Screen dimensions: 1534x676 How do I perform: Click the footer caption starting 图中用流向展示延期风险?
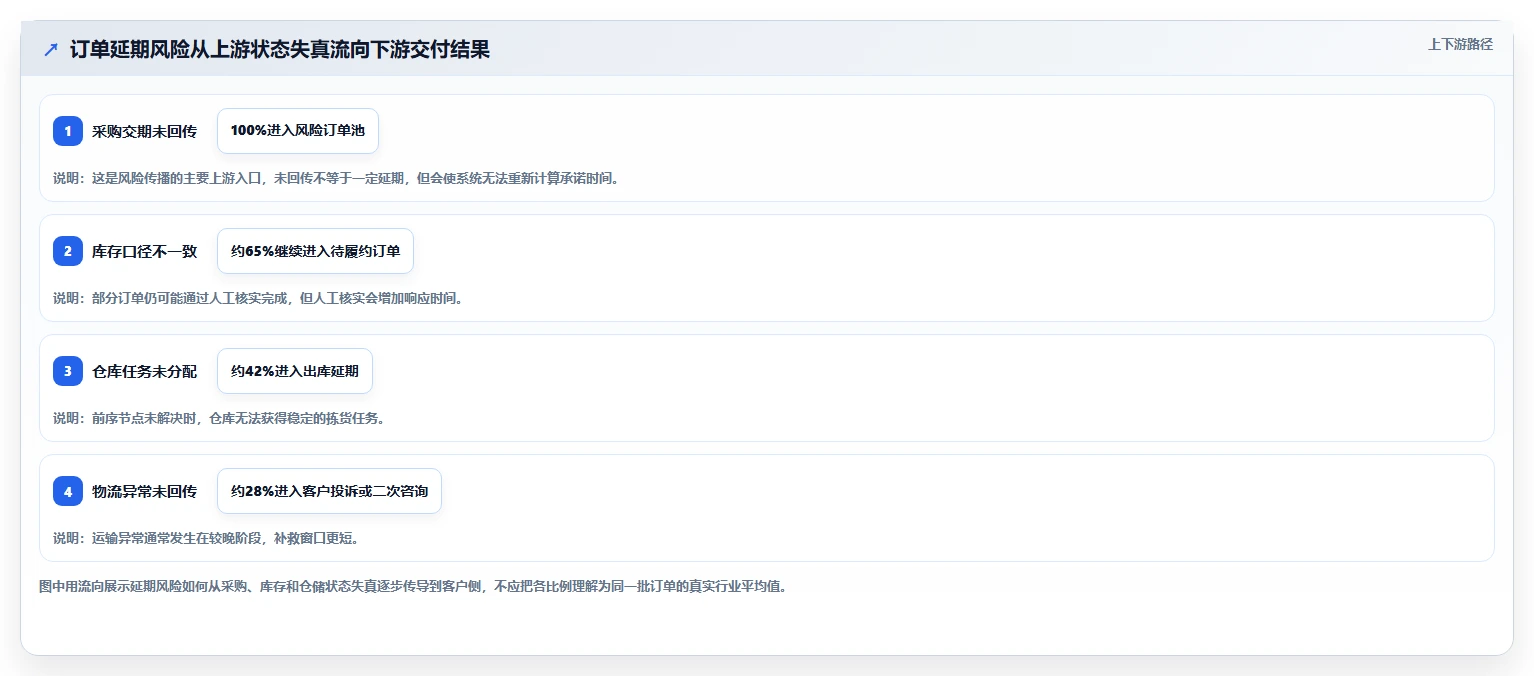click(413, 587)
